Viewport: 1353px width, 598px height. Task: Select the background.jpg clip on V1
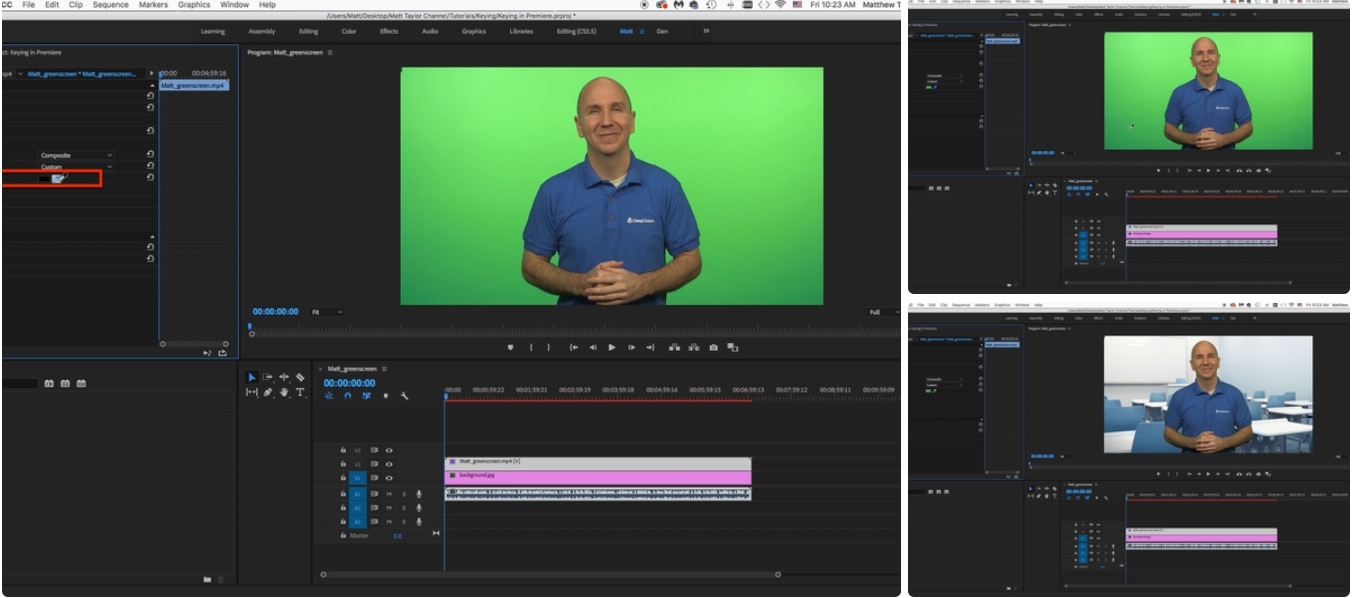pos(598,476)
